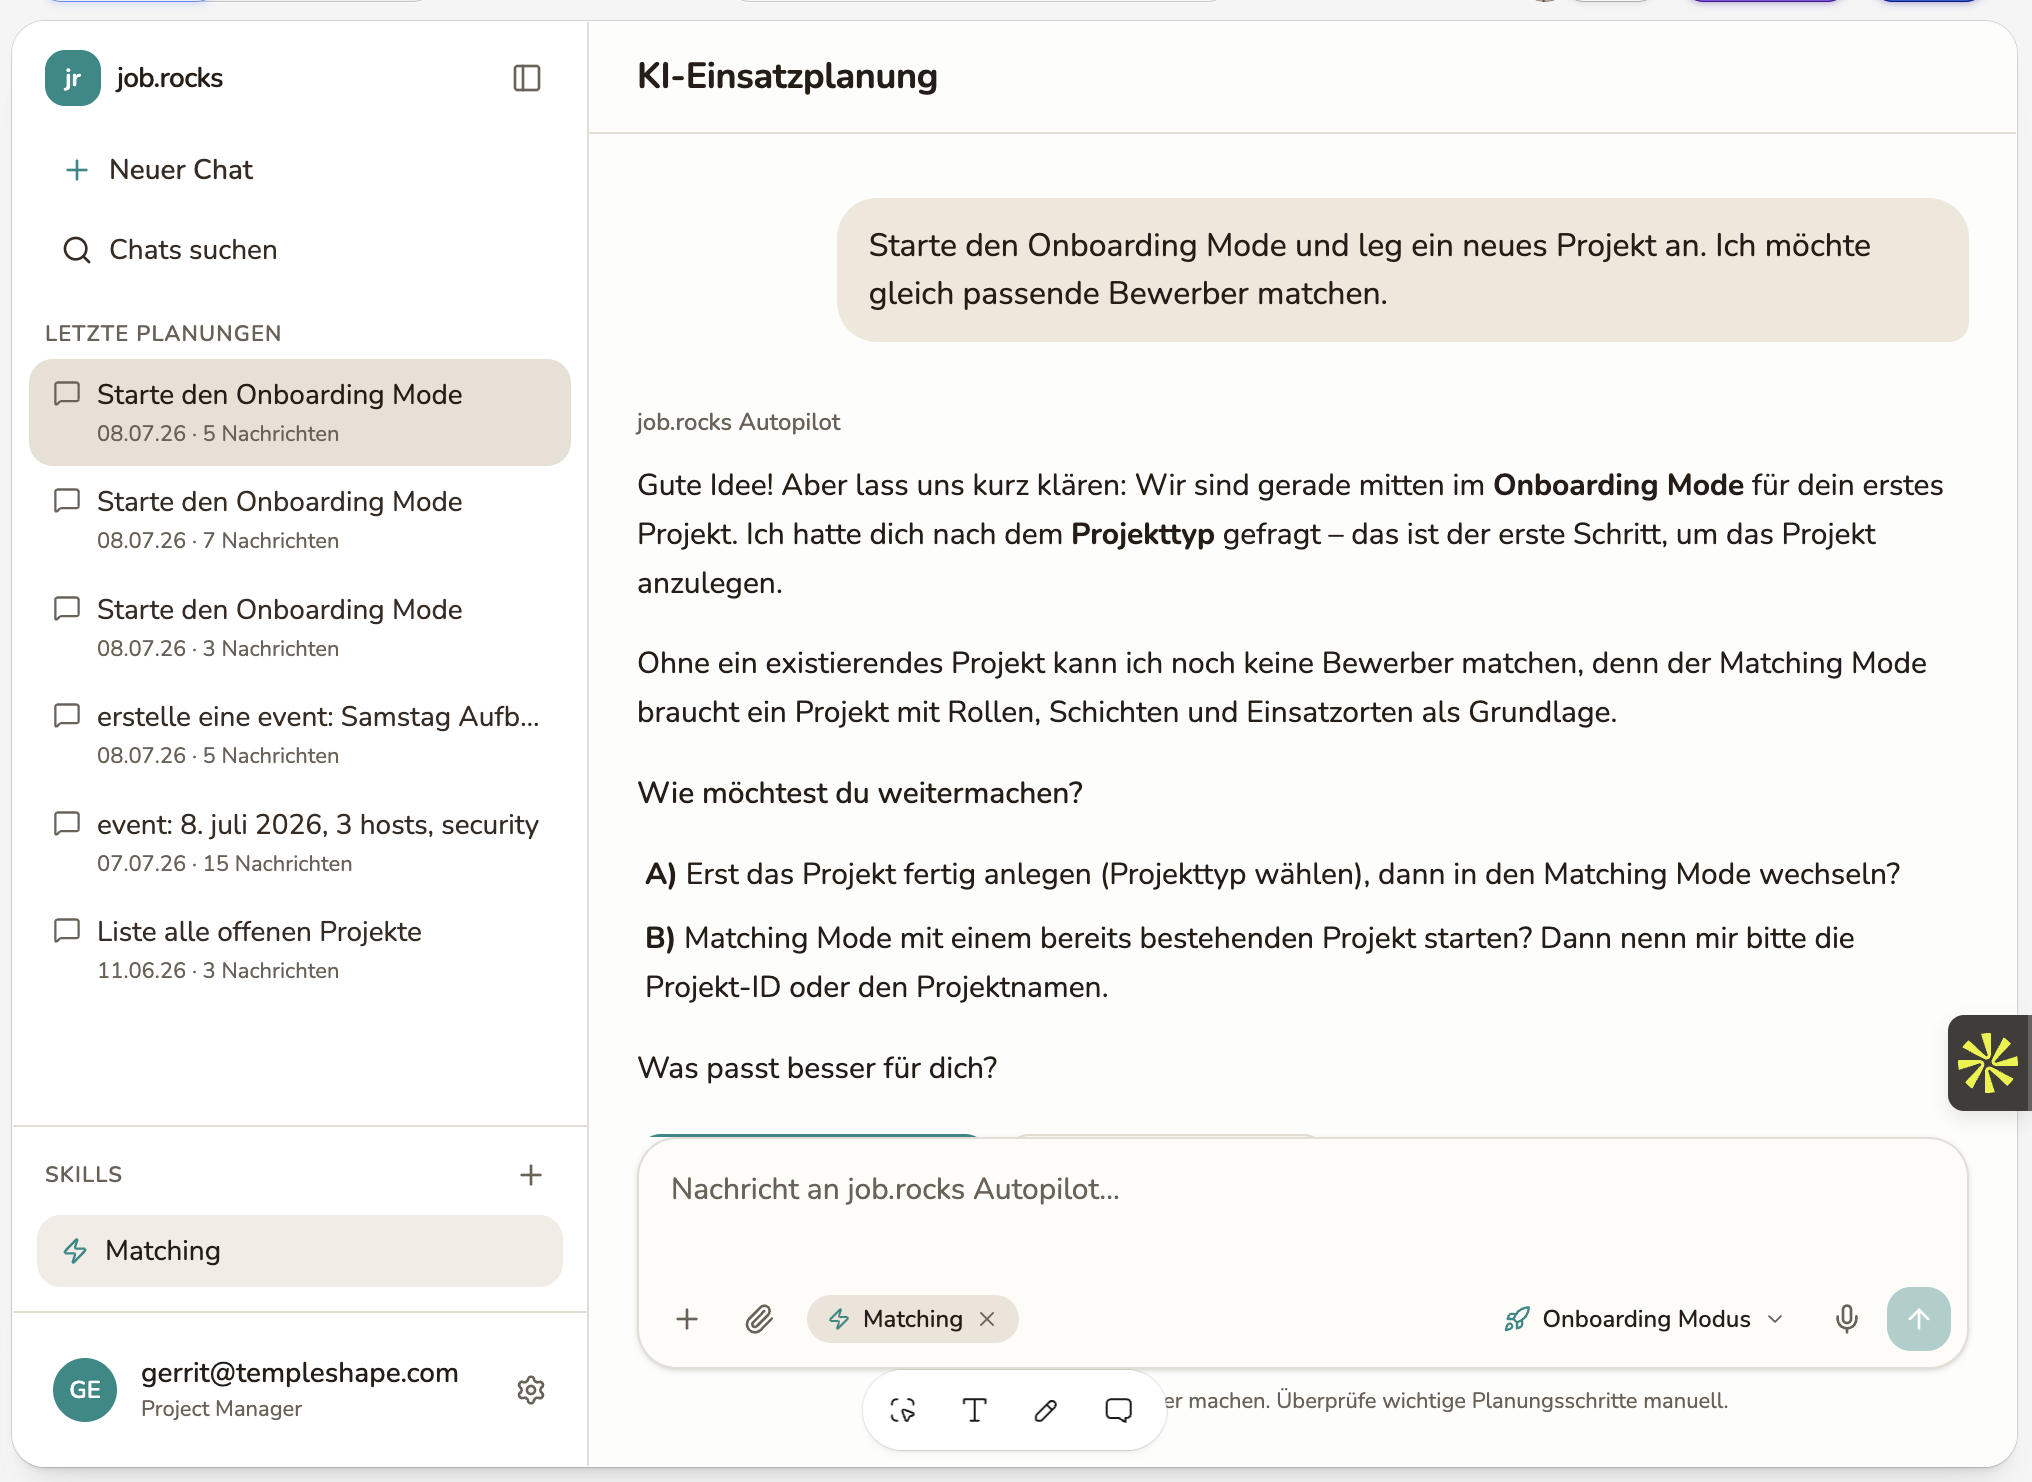The width and height of the screenshot is (2032, 1482).
Task: Click gerrit@templeshape.com account name
Action: pos(300,1373)
